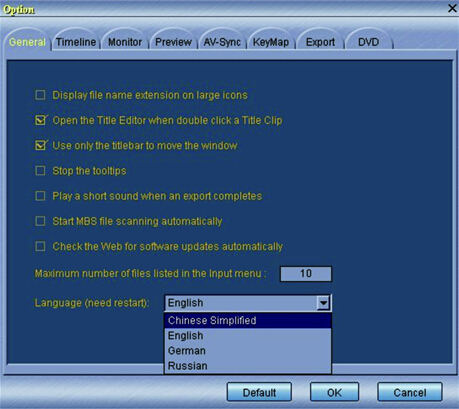Collapse the Language dropdown arrow
This screenshot has height=409, width=459.
coord(323,303)
